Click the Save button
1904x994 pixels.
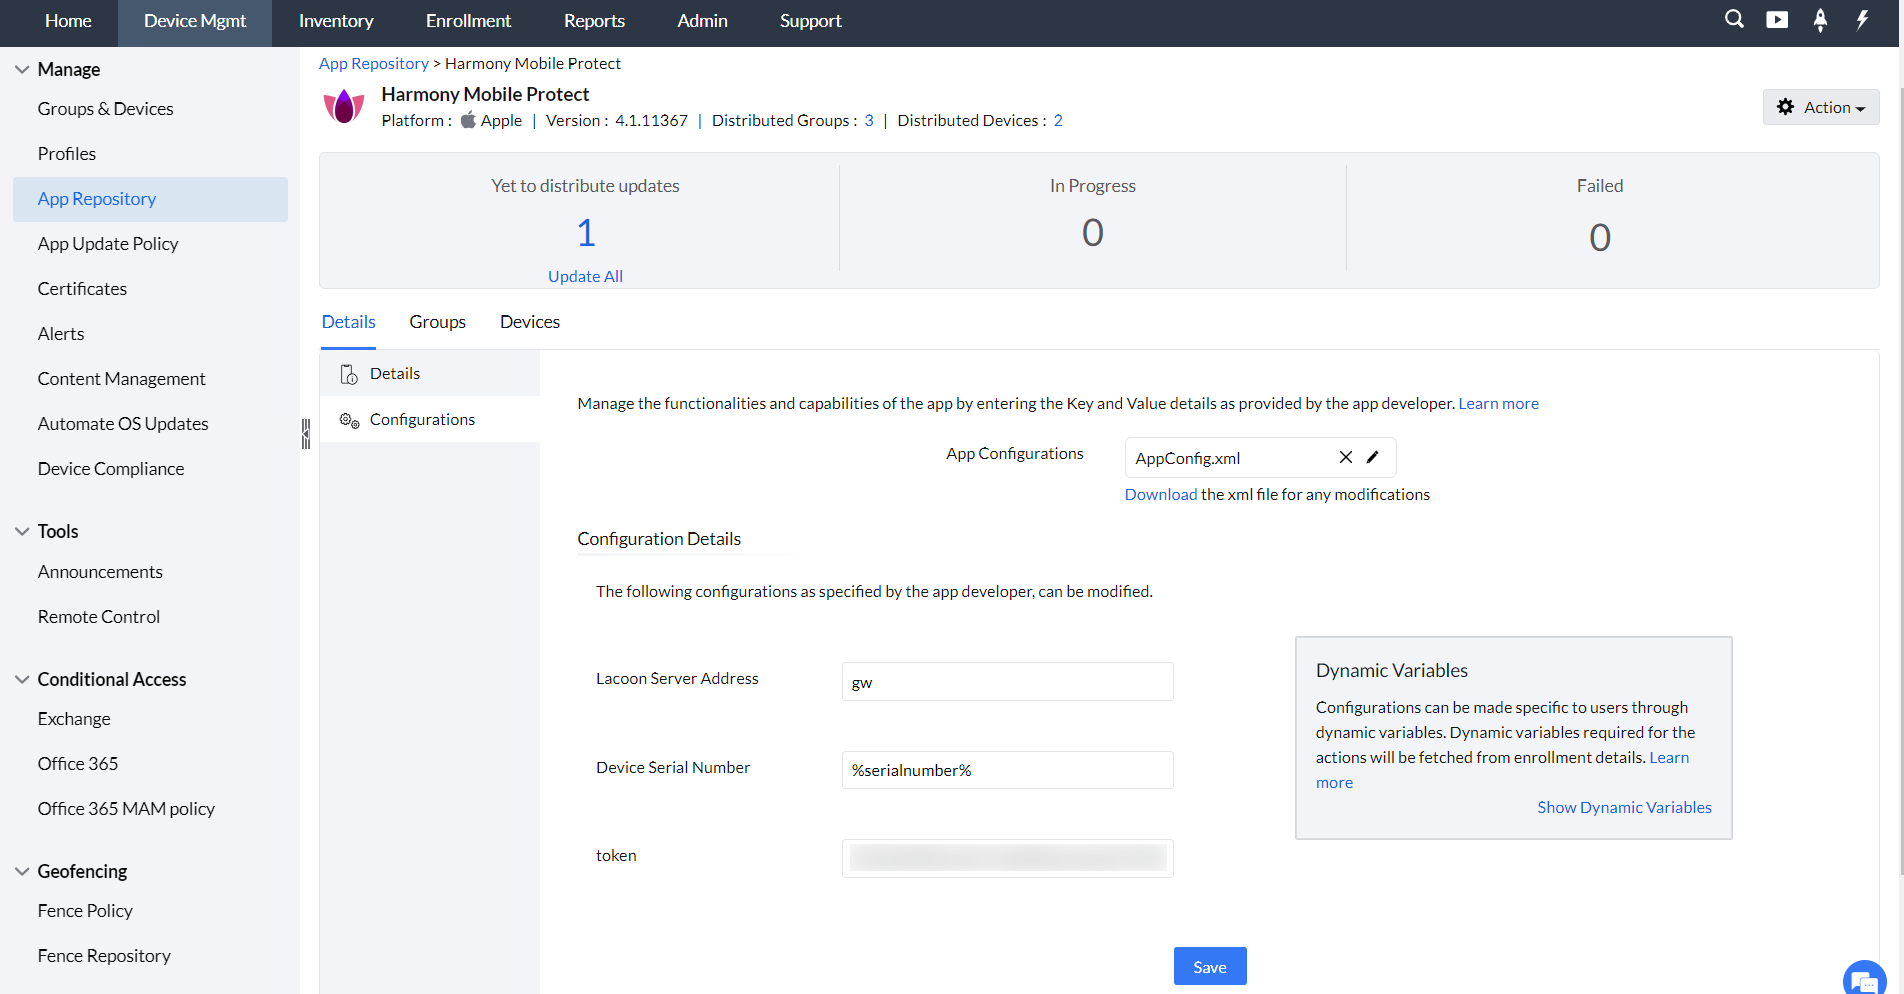tap(1210, 967)
